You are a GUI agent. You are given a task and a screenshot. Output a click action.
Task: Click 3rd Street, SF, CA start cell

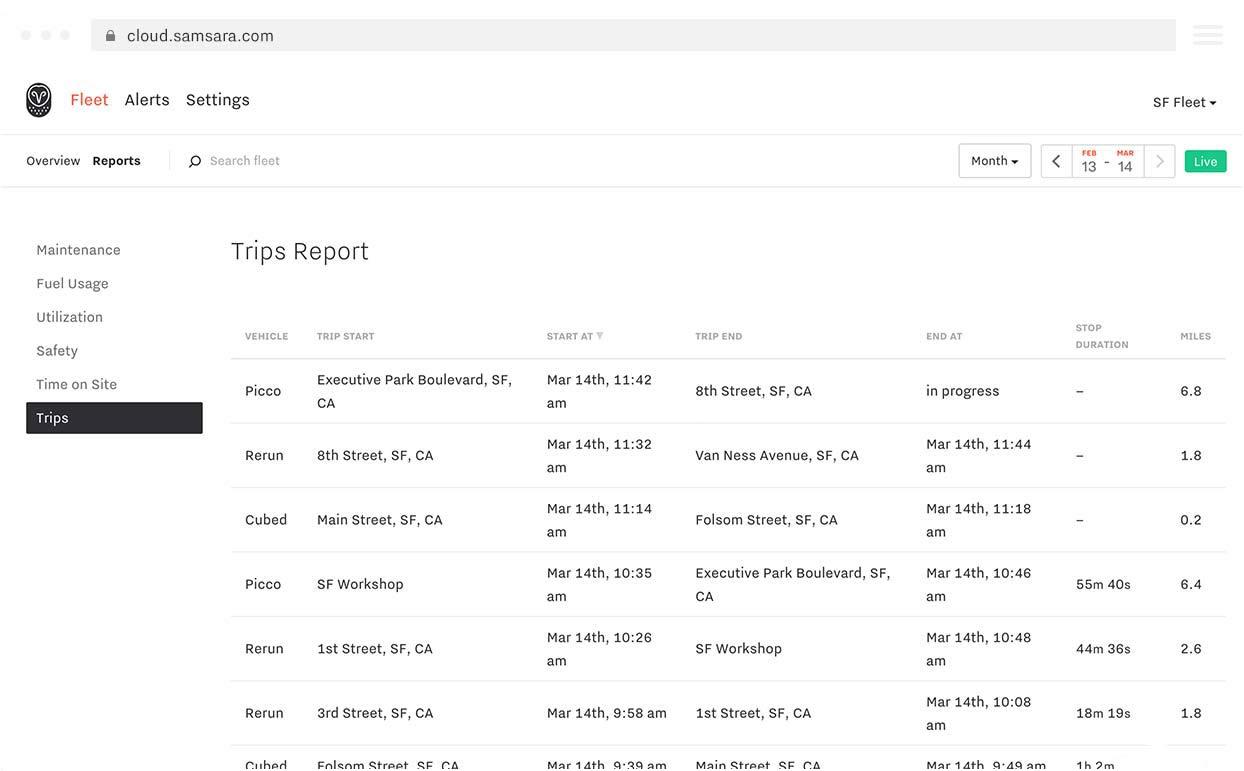(375, 713)
